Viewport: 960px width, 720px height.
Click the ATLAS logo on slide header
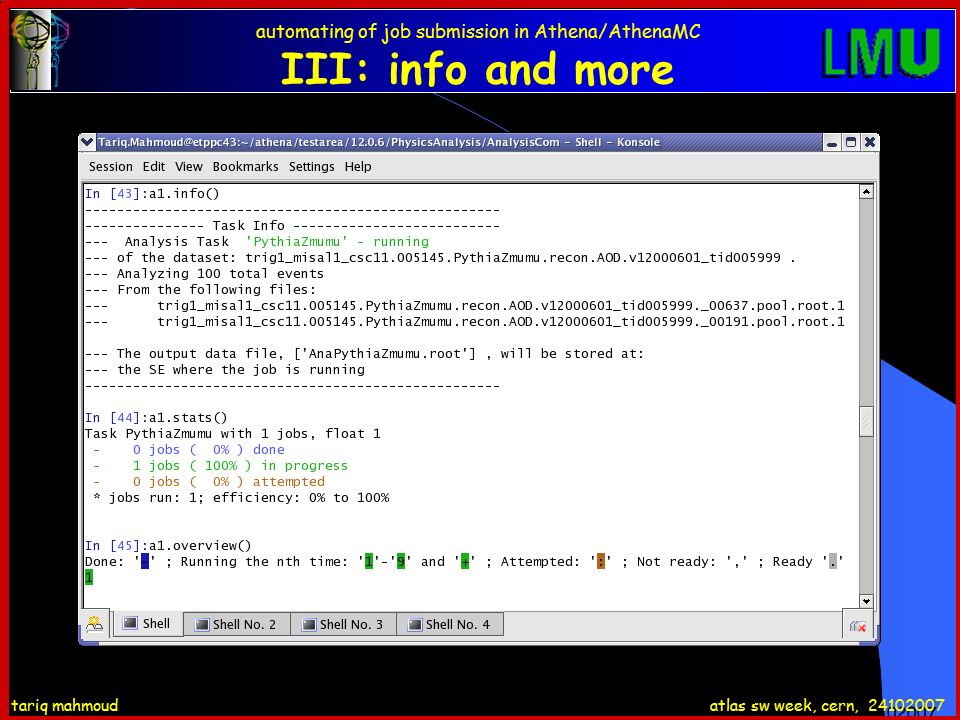(40, 51)
